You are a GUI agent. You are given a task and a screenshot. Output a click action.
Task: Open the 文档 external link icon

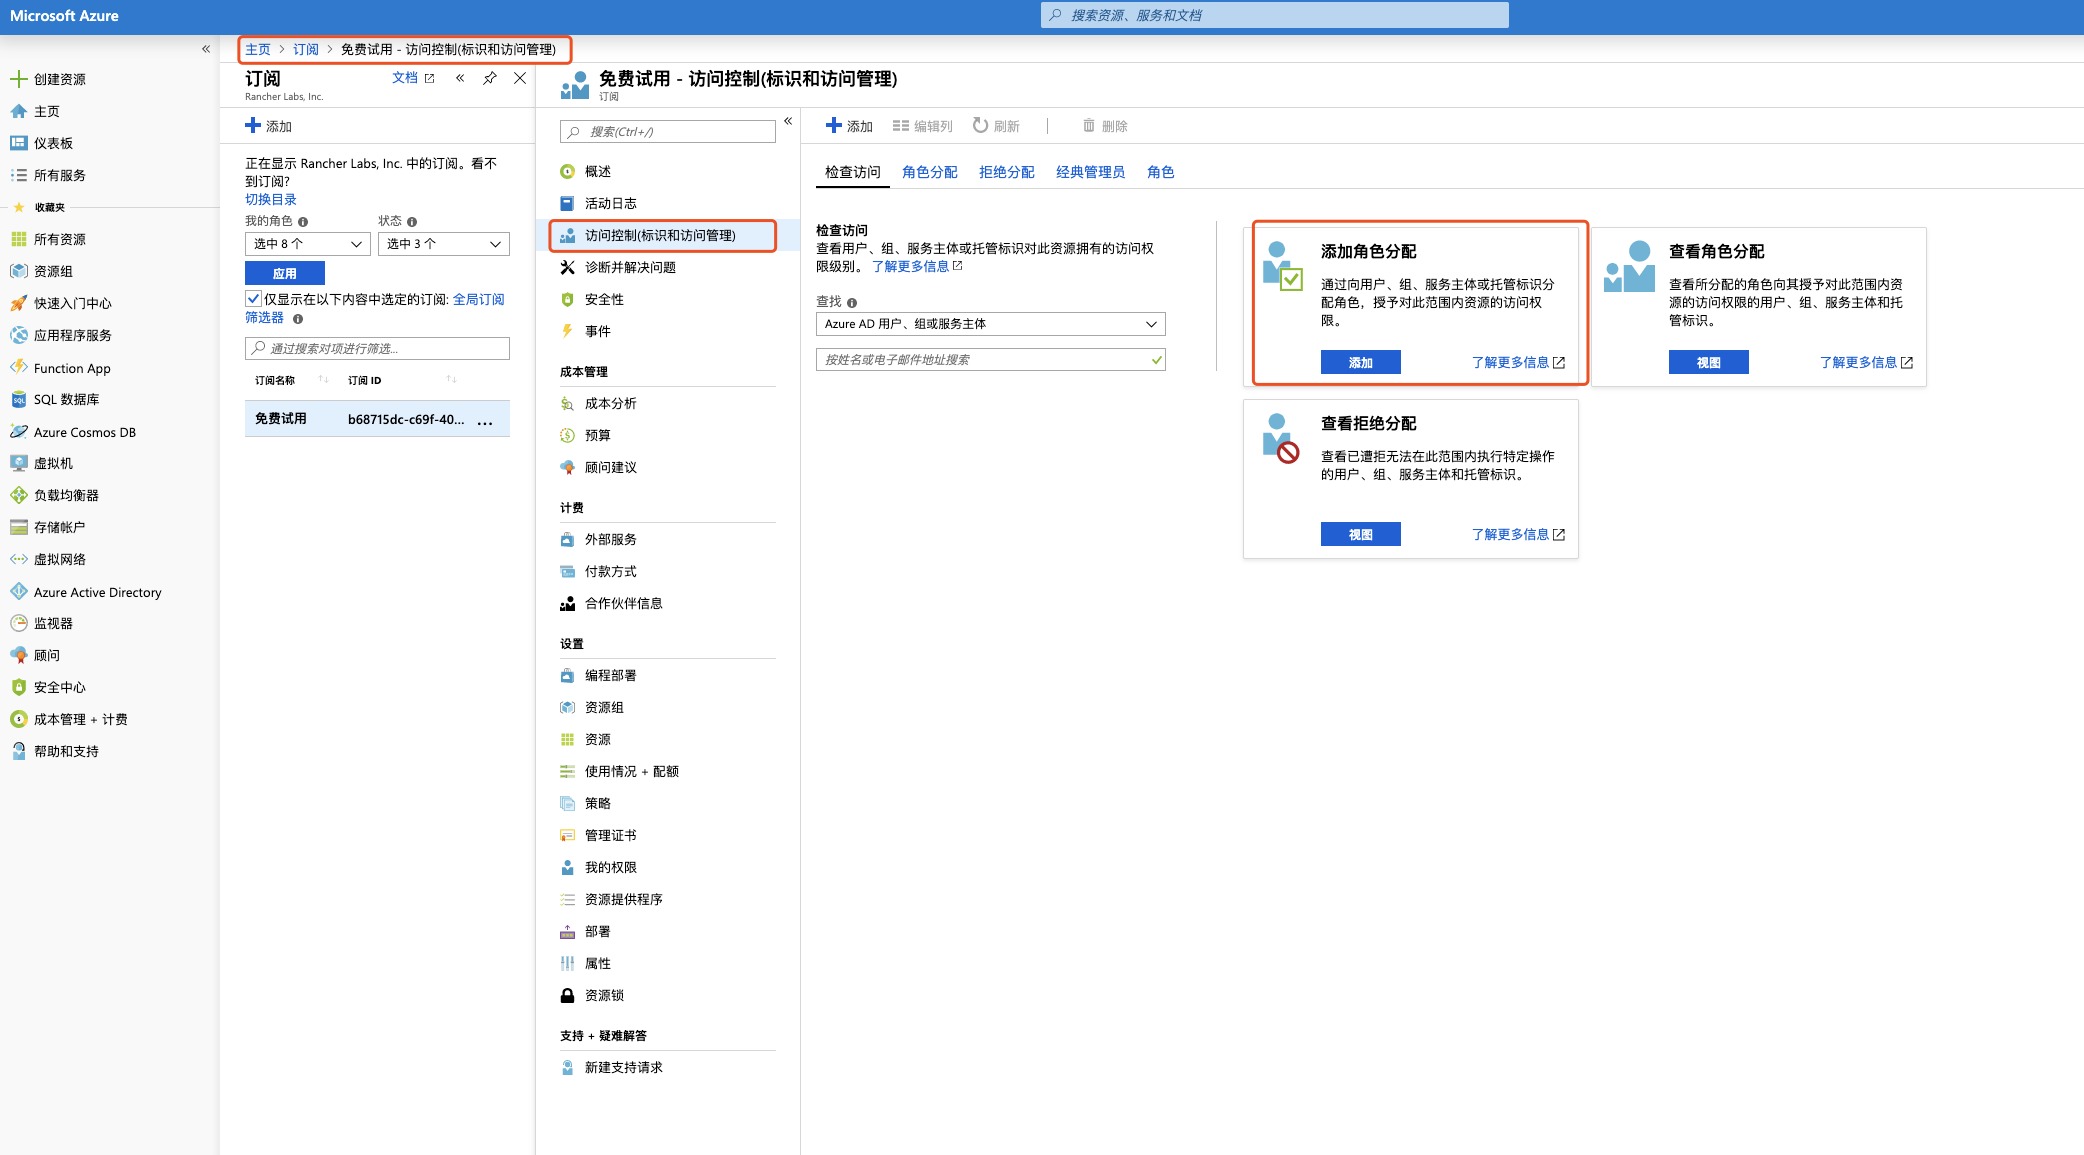pos(429,78)
